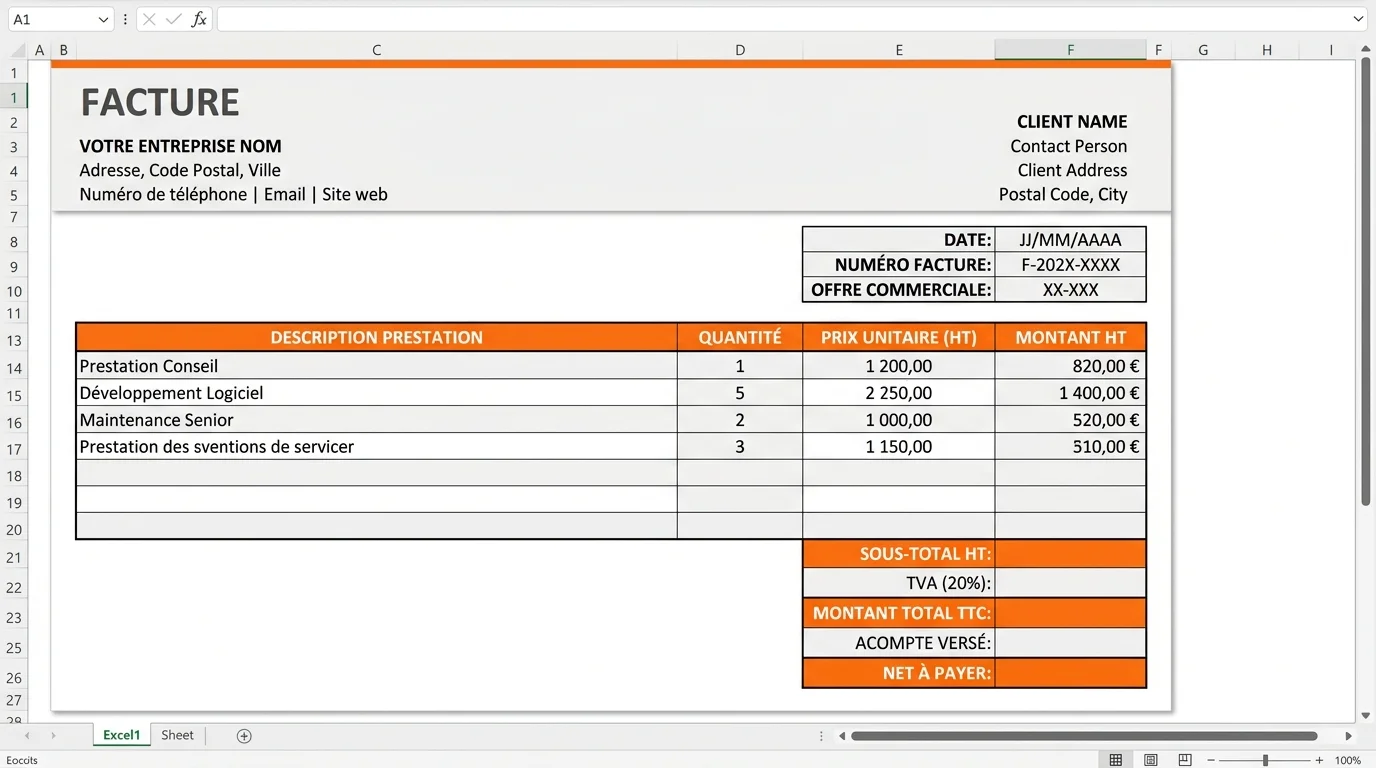The image size is (1376, 768).
Task: Confirm entry with the checkmark icon
Action: coord(172,18)
